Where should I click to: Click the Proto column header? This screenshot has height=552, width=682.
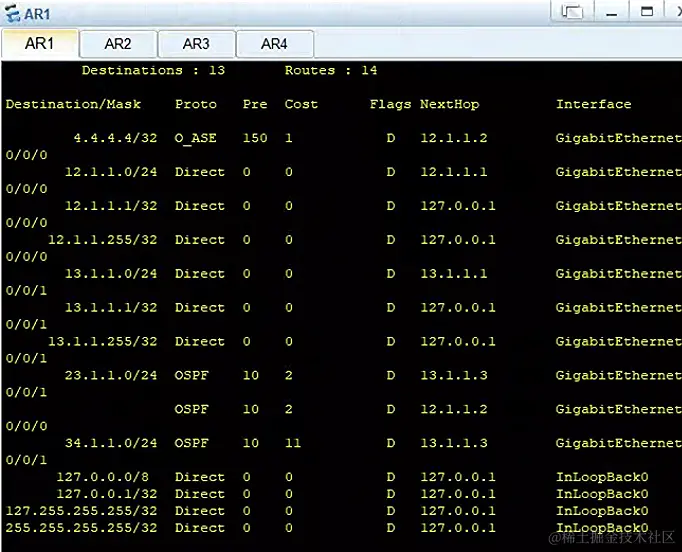coord(196,104)
